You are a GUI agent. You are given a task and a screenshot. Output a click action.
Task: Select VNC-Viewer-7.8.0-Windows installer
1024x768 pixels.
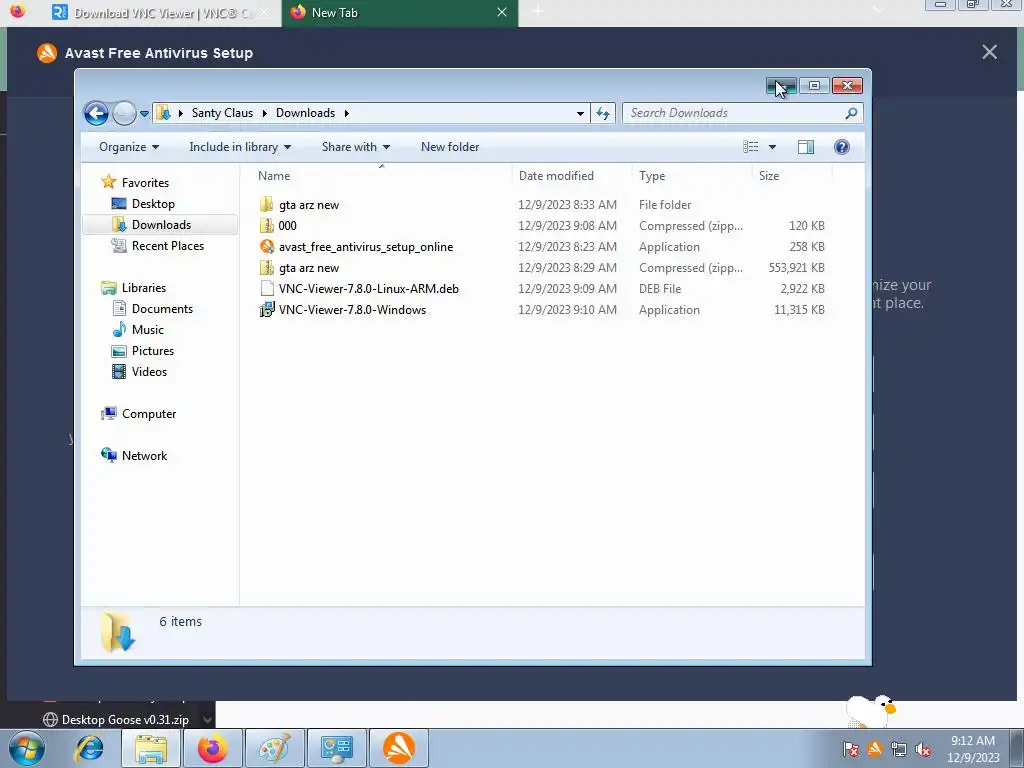tap(352, 310)
